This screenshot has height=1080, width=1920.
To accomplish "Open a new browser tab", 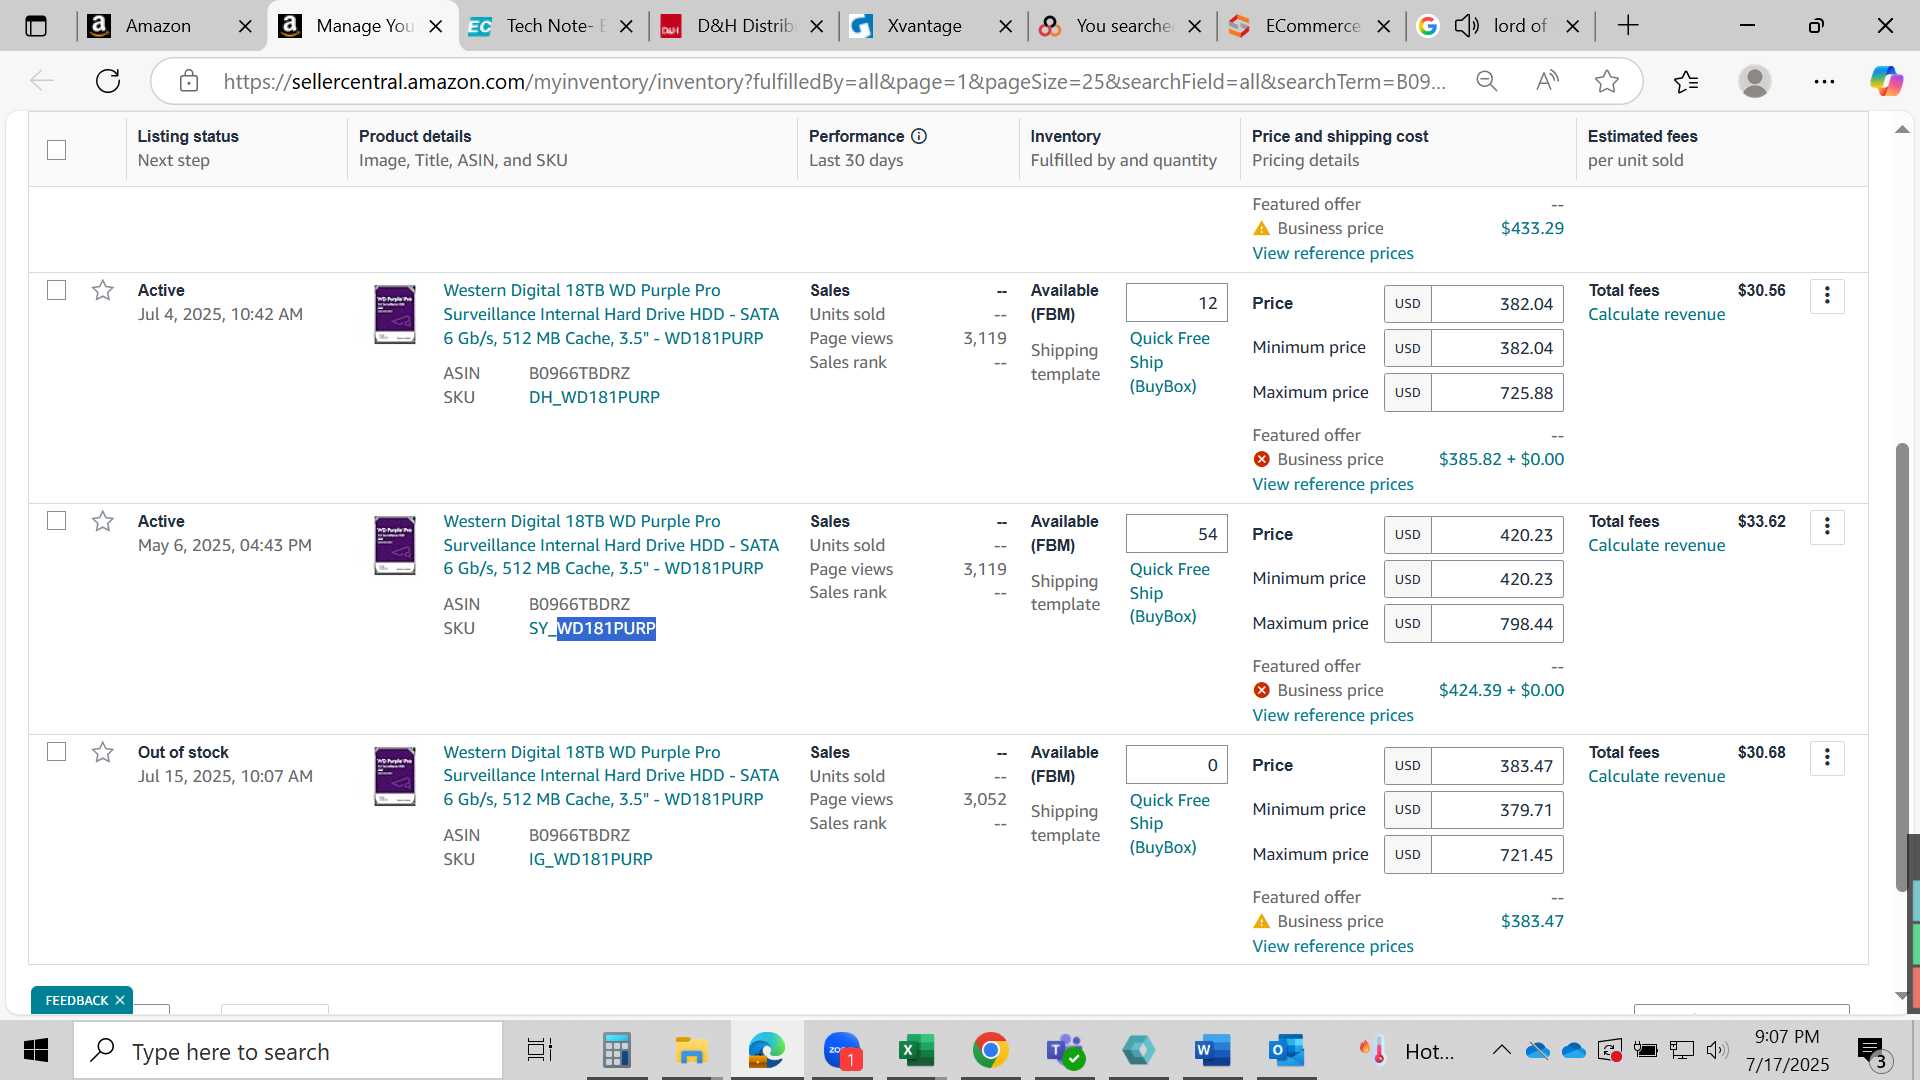I will (x=1628, y=26).
